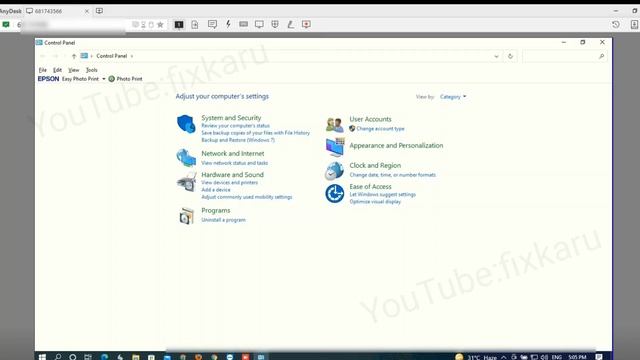Click the Network and Internet globe icon

(x=186, y=158)
